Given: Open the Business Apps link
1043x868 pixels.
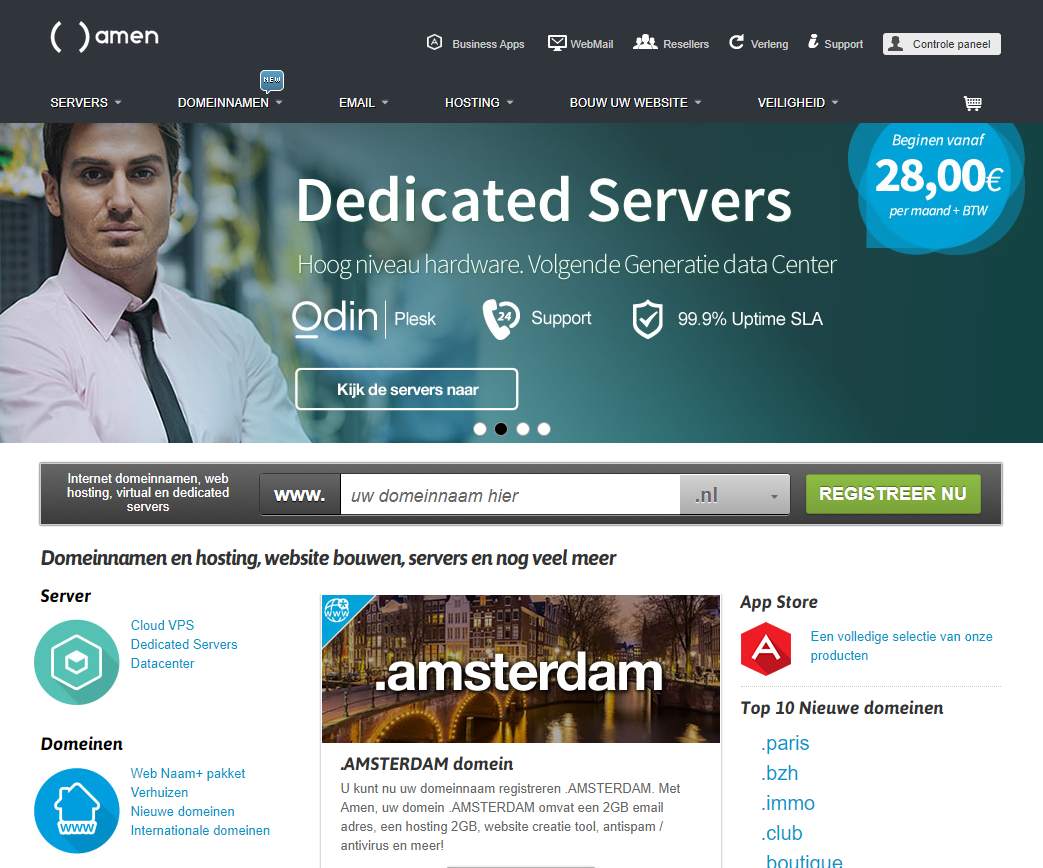Looking at the screenshot, I should click(x=488, y=44).
